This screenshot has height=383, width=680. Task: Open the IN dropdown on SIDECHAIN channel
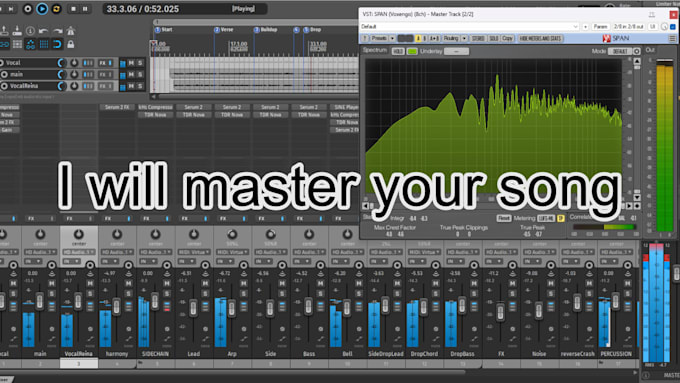[x=147, y=262]
